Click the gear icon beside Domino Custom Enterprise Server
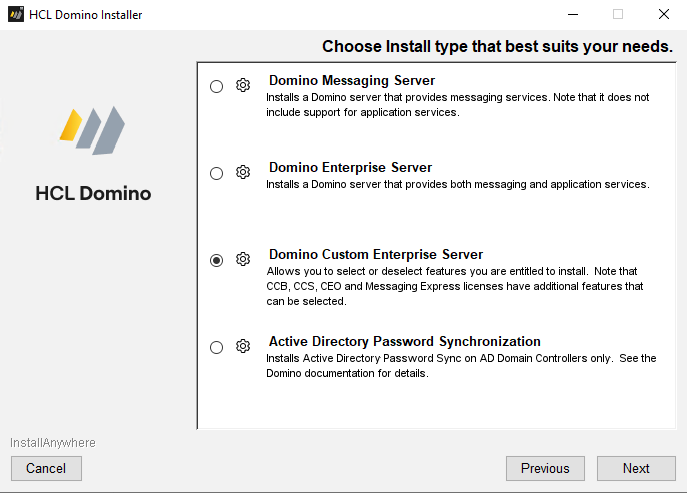Image resolution: width=687 pixels, height=493 pixels. (243, 259)
